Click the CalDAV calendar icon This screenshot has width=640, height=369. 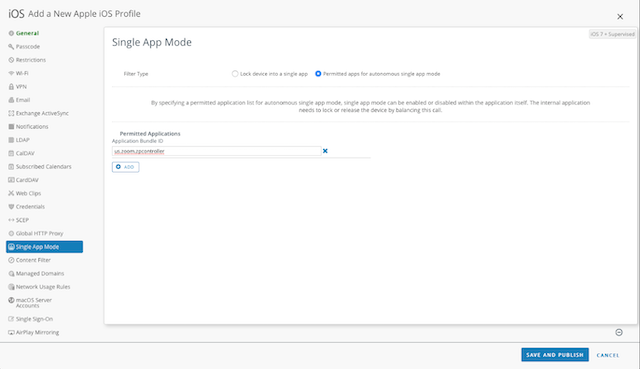11,153
